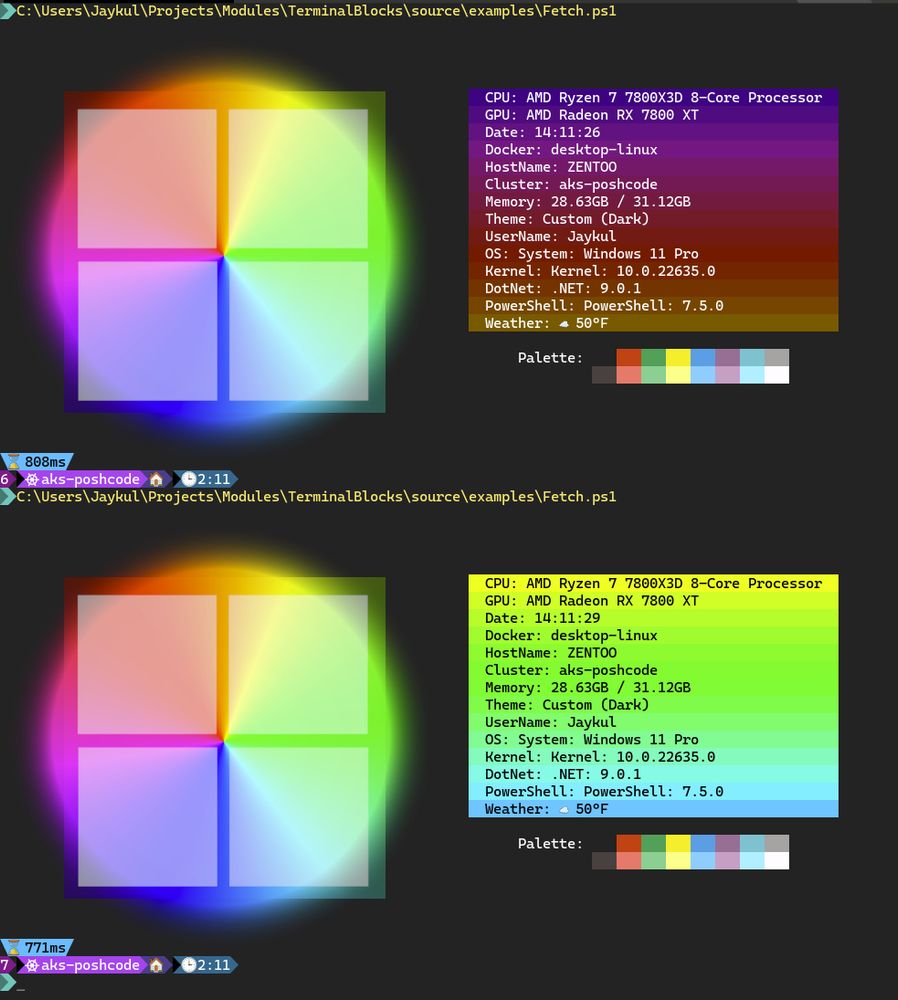Pick the green swatch in the palette under the yellow-green block
898x1000 pixels.
(x=653, y=843)
